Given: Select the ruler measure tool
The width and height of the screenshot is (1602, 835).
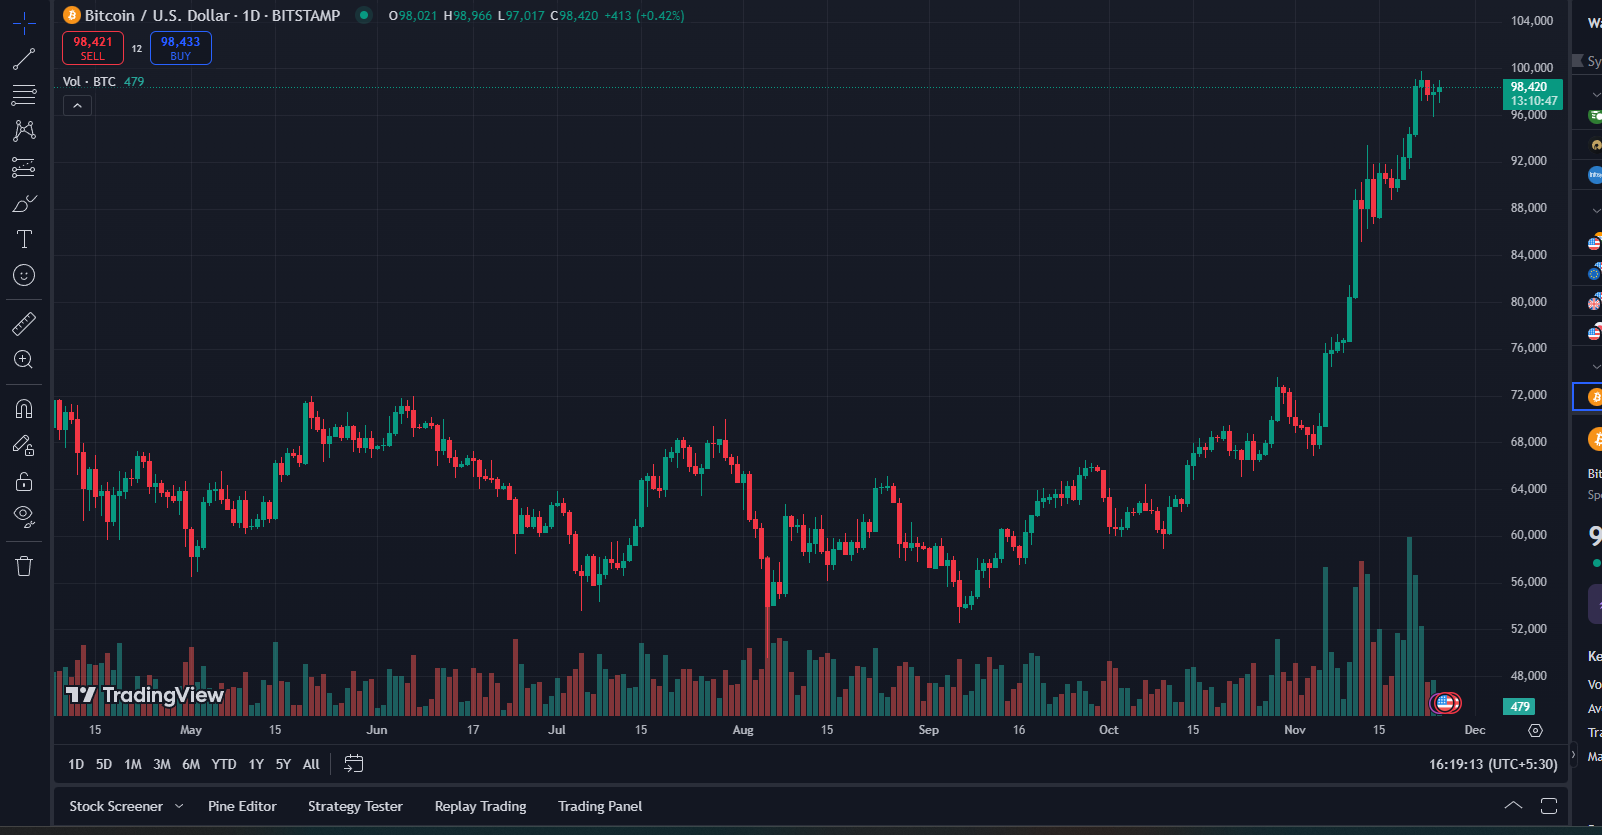Looking at the screenshot, I should point(24,324).
